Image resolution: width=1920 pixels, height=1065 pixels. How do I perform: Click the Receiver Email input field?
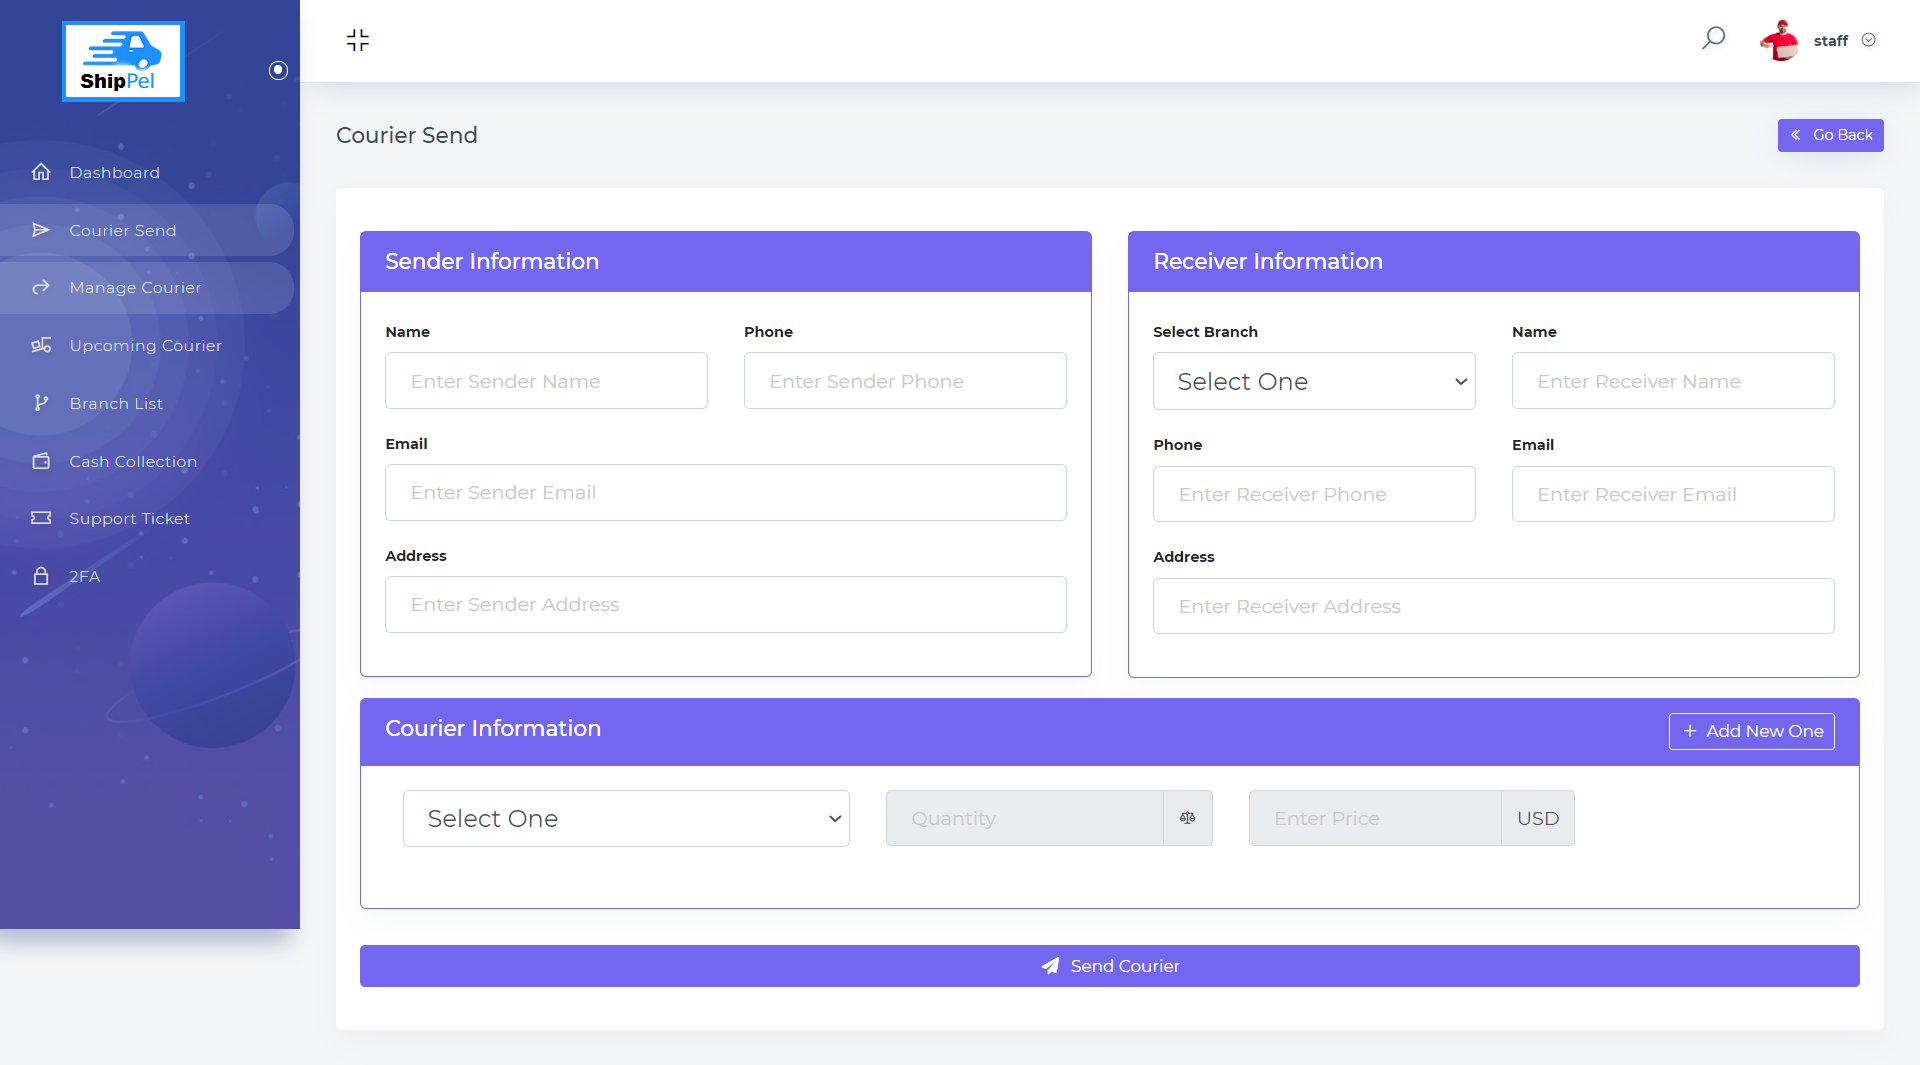[1673, 494]
